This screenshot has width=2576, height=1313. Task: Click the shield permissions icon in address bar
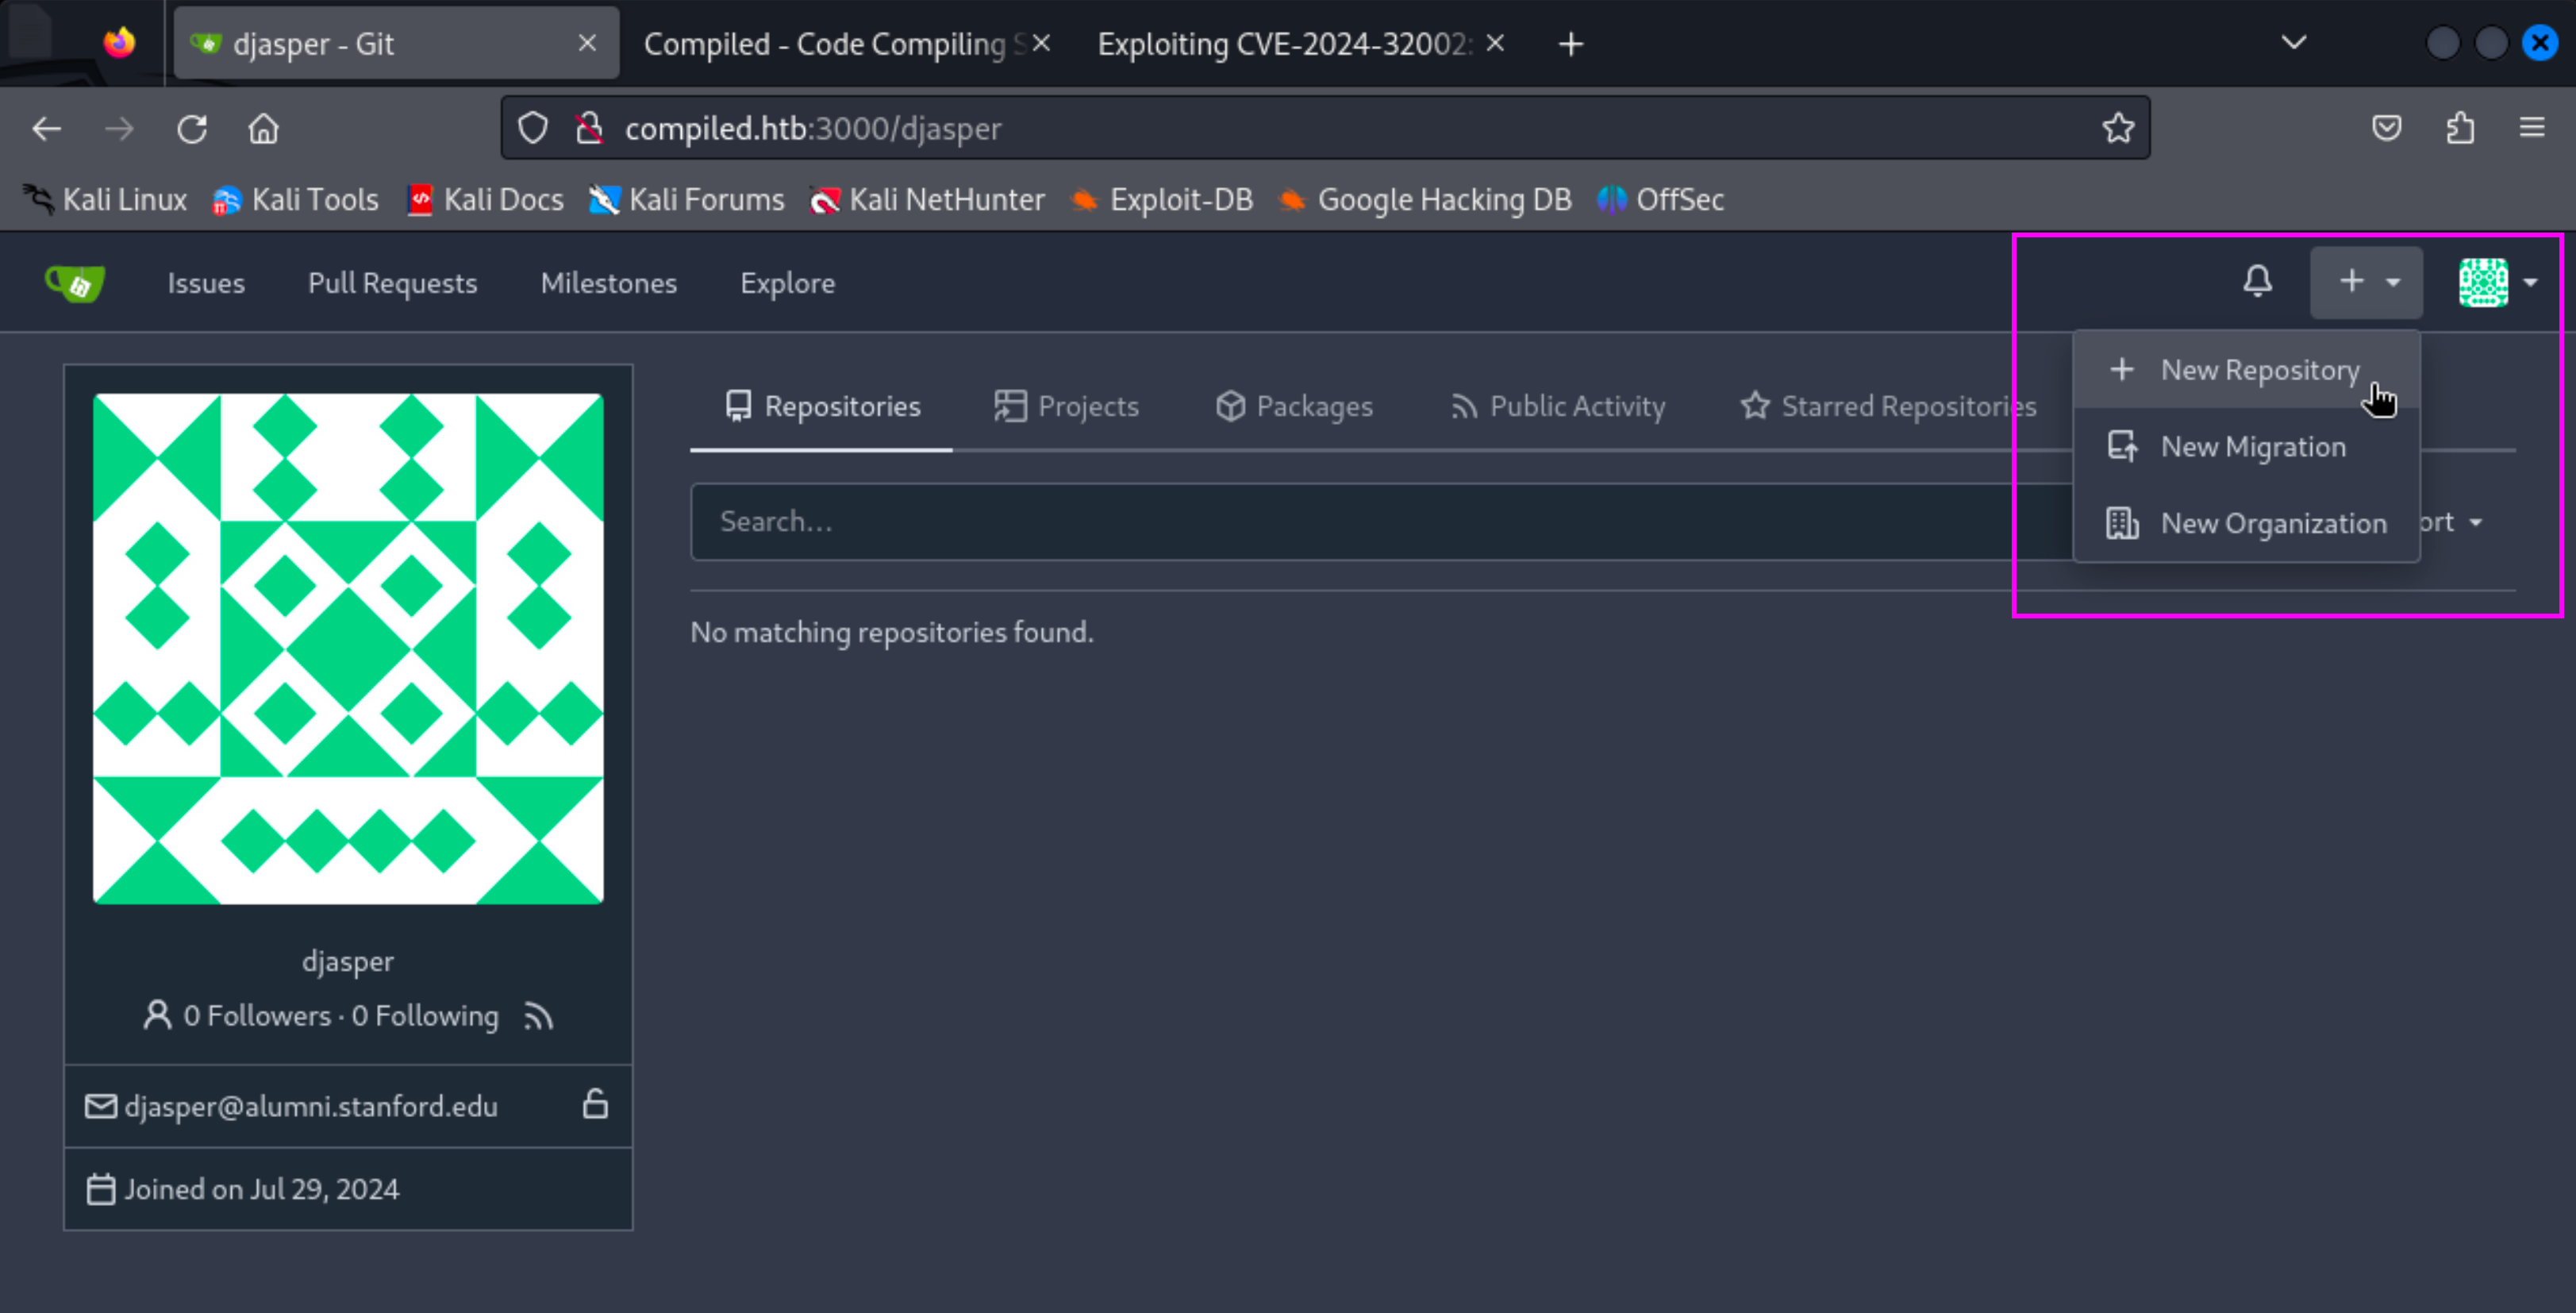coord(533,128)
